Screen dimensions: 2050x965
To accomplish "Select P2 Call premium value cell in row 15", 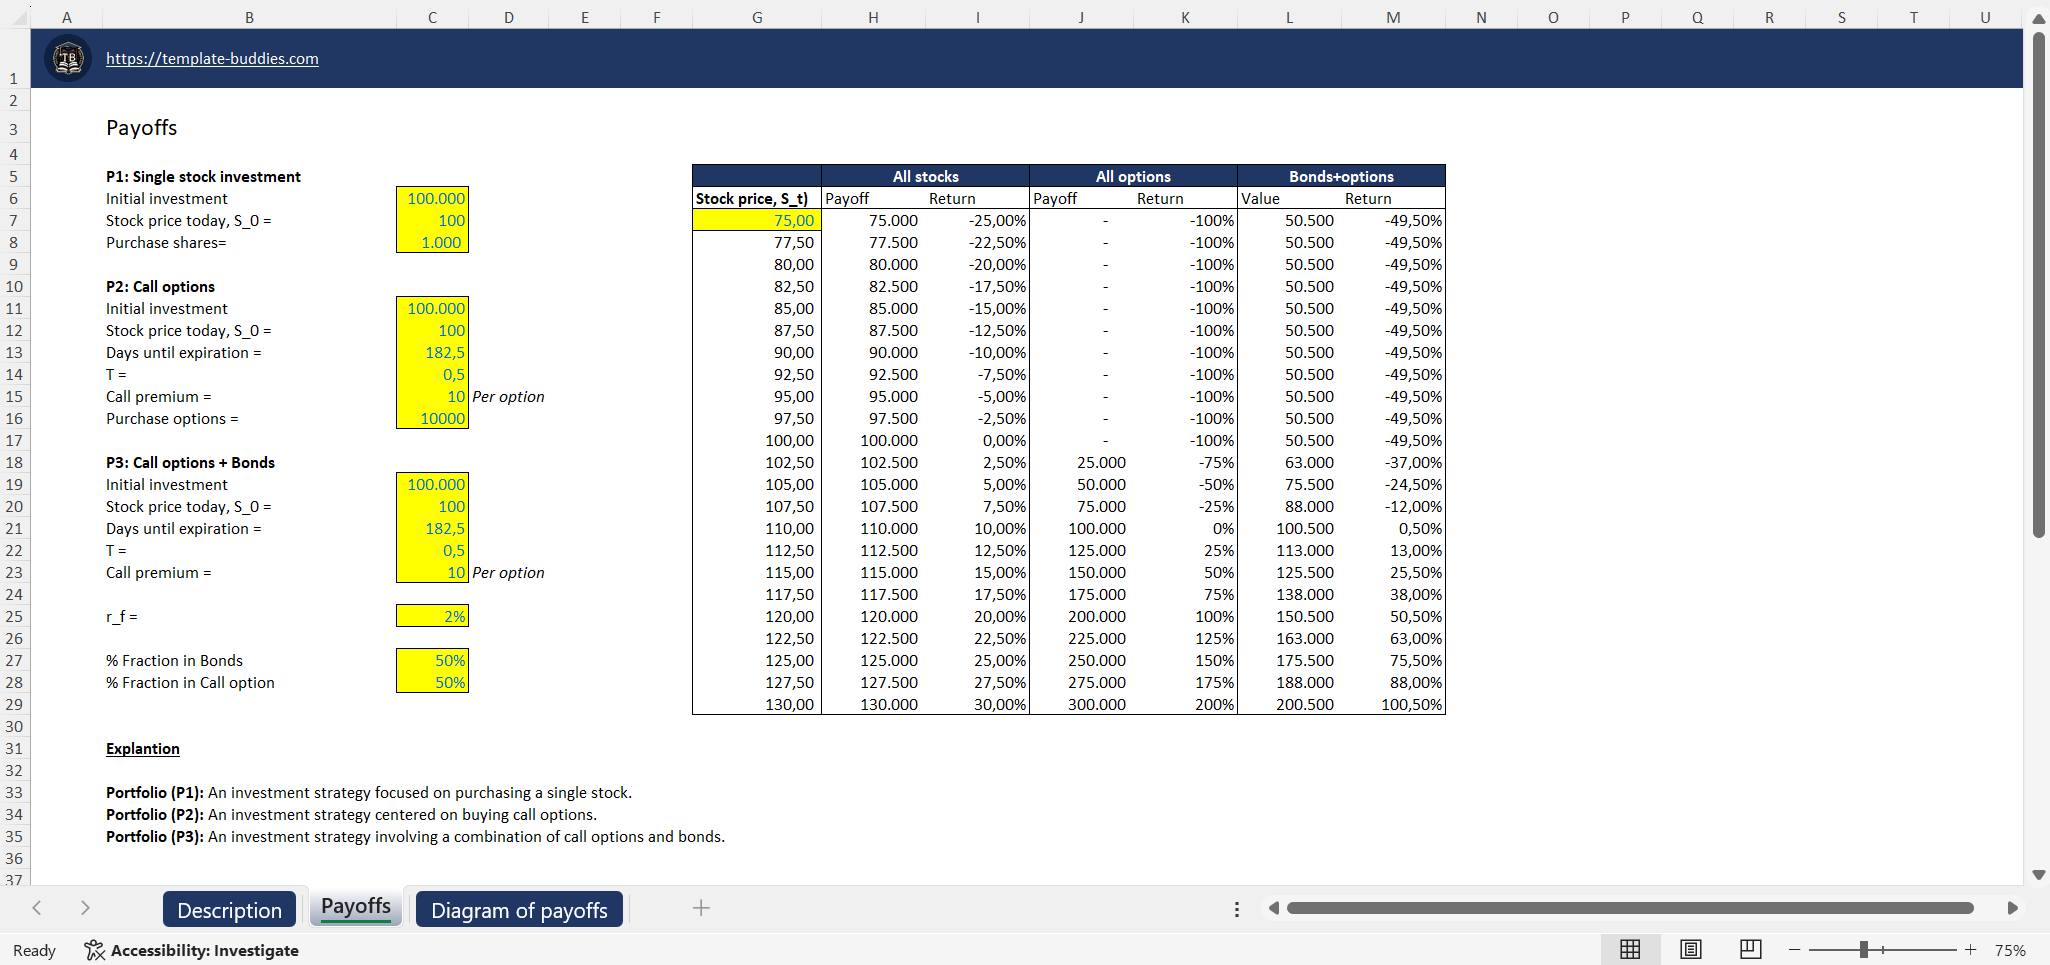I will (432, 397).
